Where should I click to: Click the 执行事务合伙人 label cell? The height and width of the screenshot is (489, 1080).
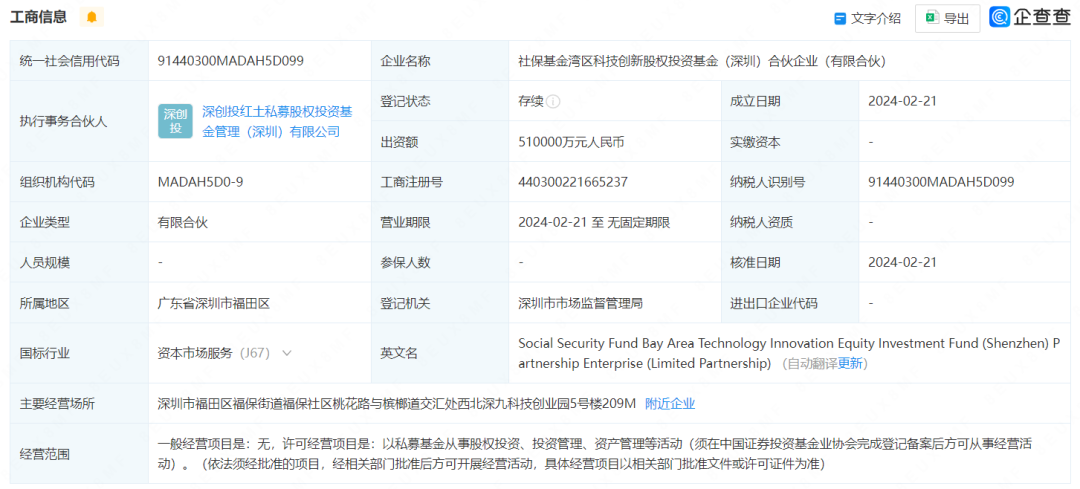click(x=79, y=121)
